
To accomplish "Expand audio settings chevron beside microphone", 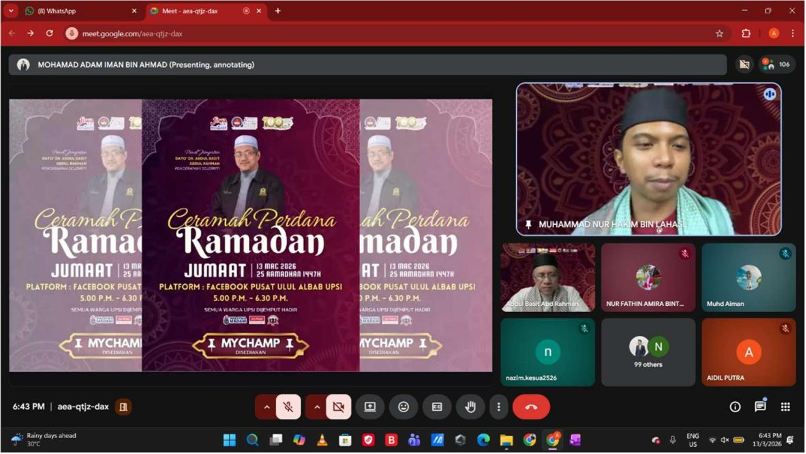I will click(266, 407).
